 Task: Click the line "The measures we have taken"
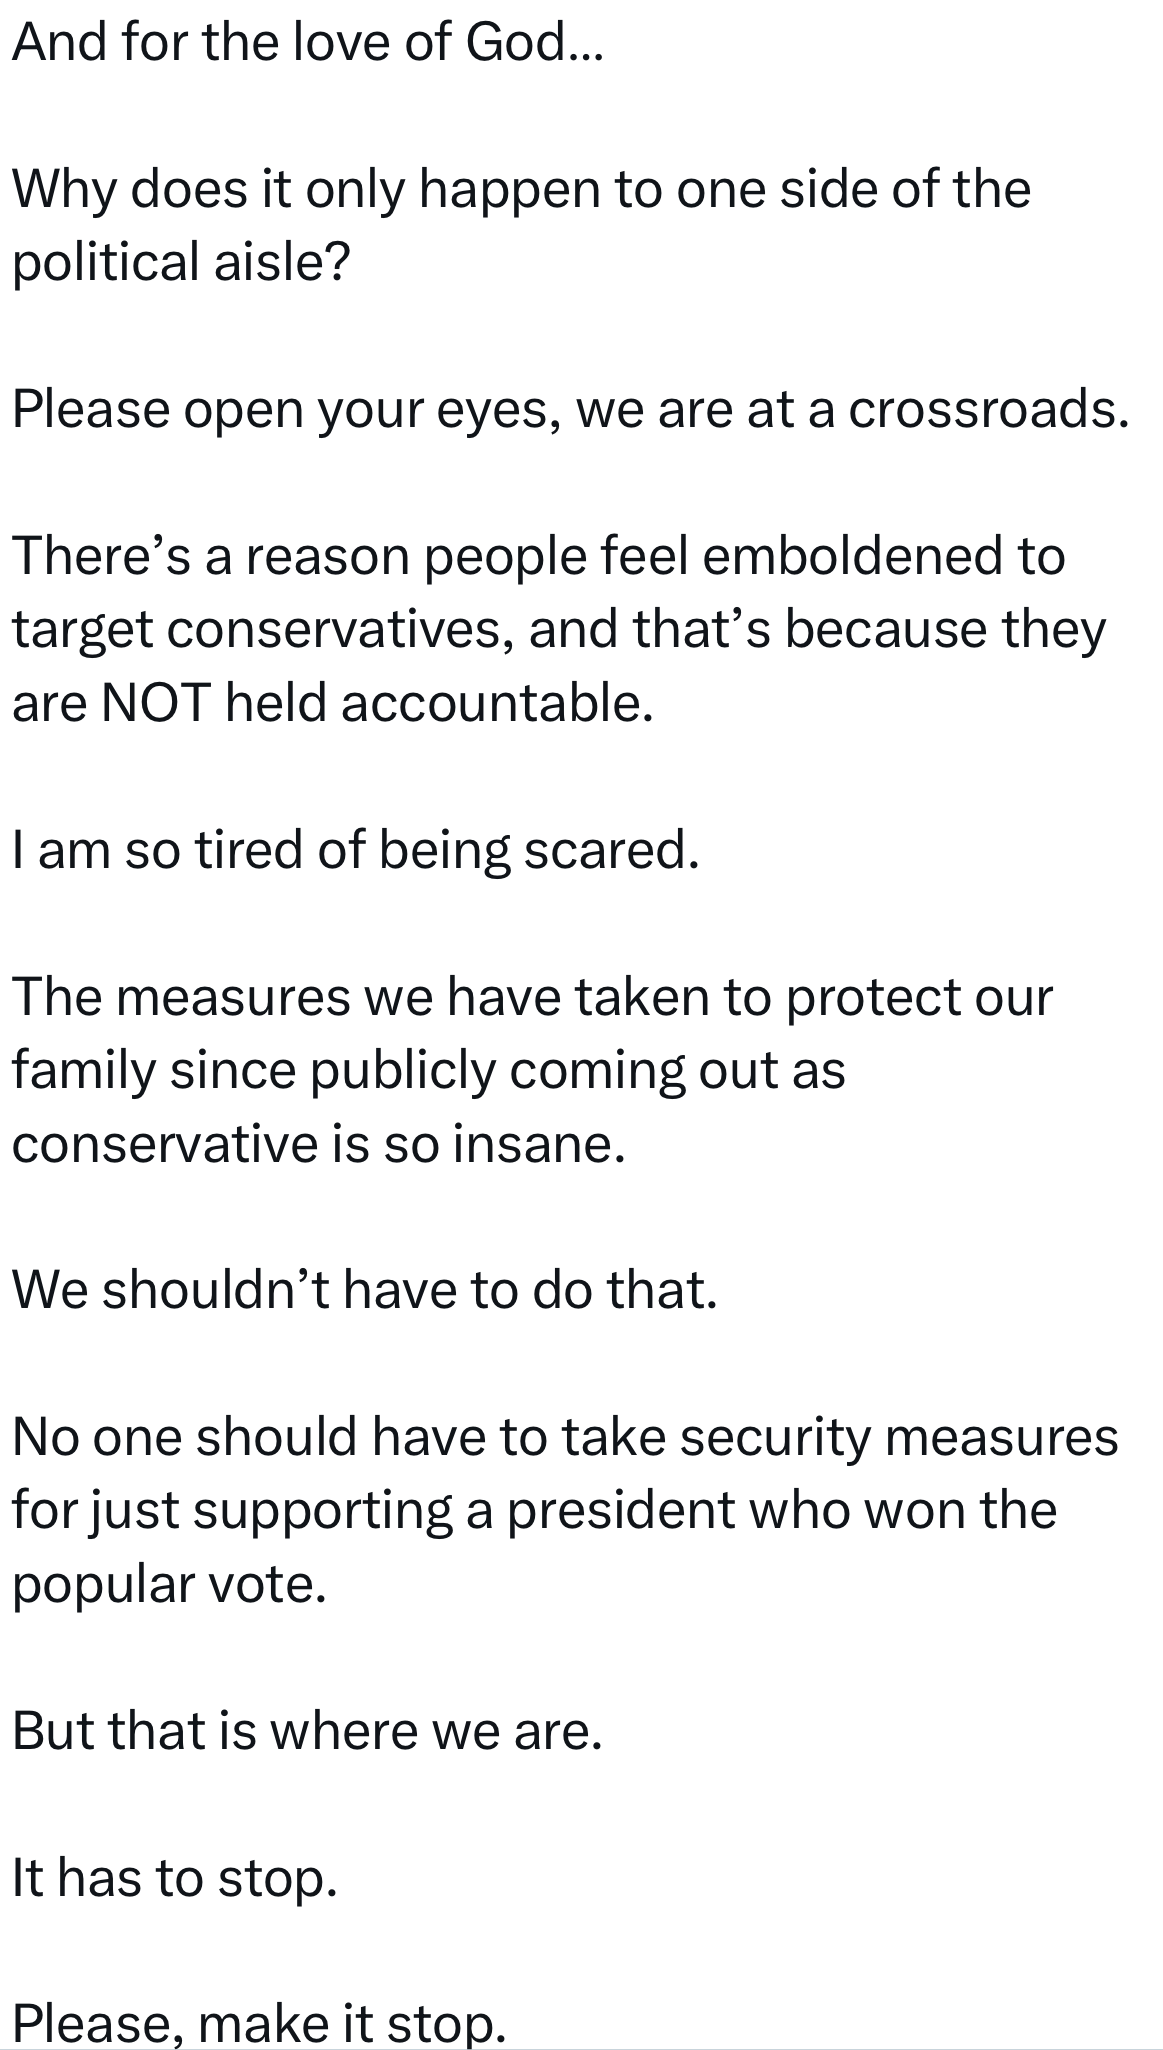click(x=532, y=998)
